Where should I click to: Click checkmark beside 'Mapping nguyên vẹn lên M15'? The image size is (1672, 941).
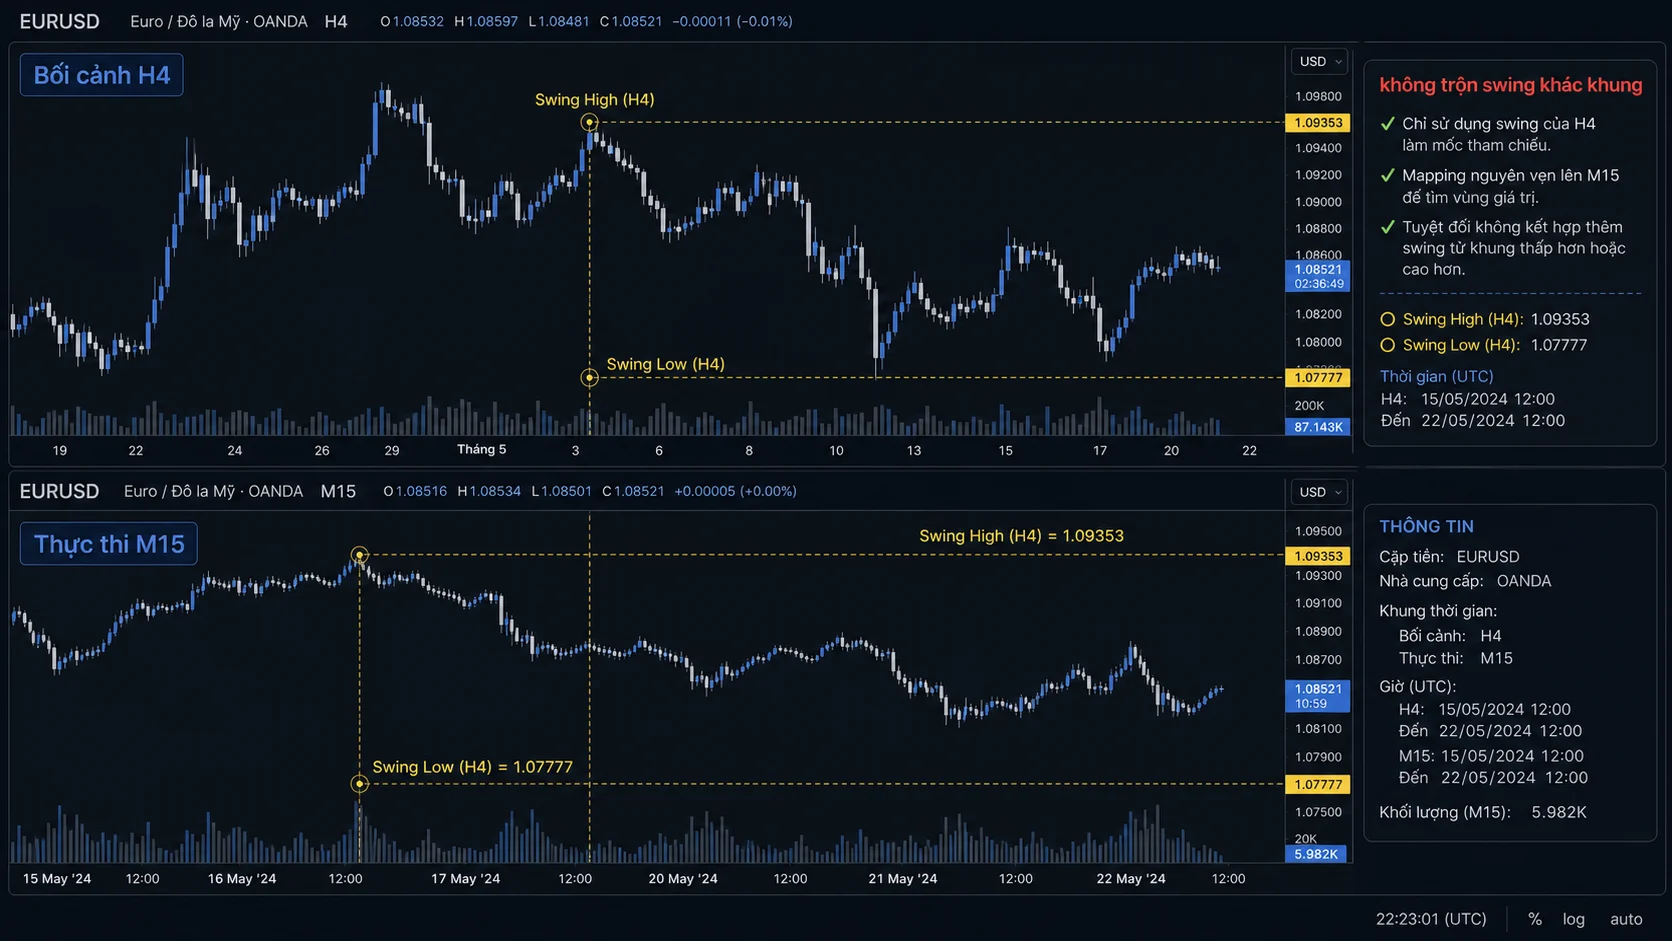(x=1387, y=176)
